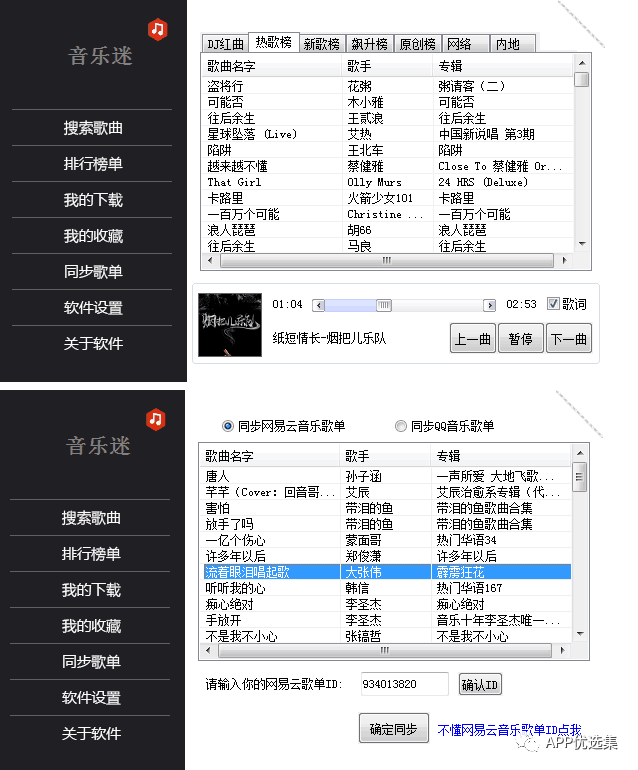Click the playback progress slider thumb
This screenshot has height=770, width=638.
384,305
